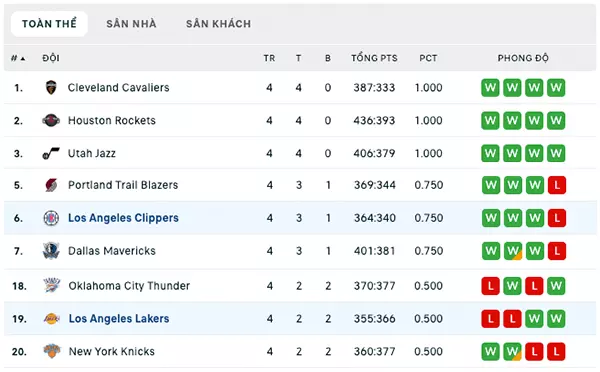Switch to the Sân Nhà tab

click(131, 24)
